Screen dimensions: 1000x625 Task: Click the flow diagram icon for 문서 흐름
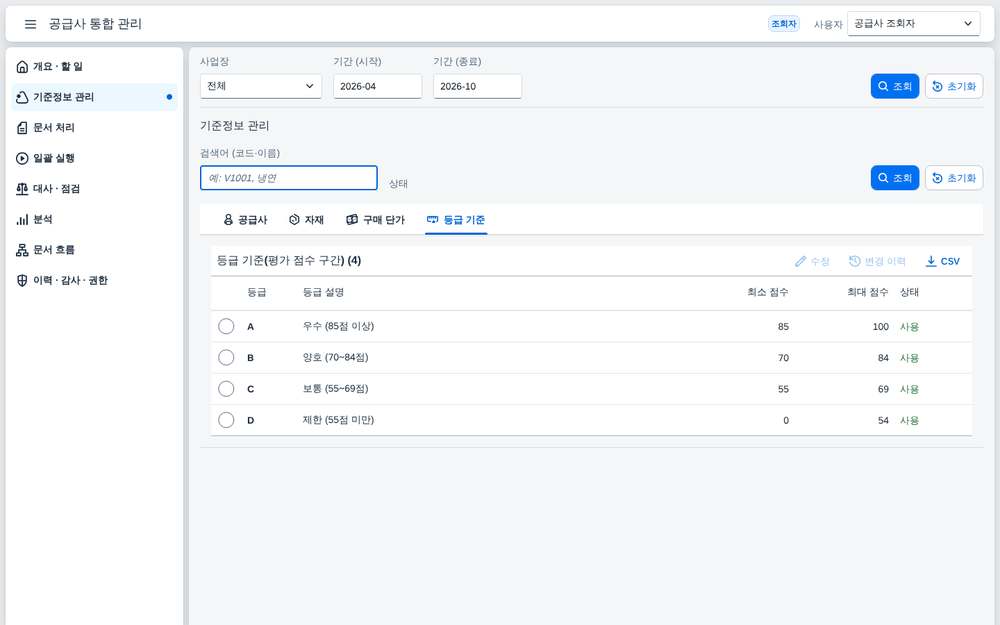[x=22, y=250]
